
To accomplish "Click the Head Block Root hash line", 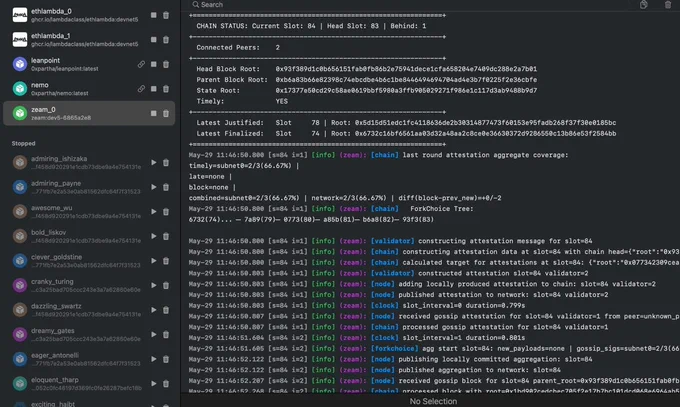I will (x=366, y=69).
